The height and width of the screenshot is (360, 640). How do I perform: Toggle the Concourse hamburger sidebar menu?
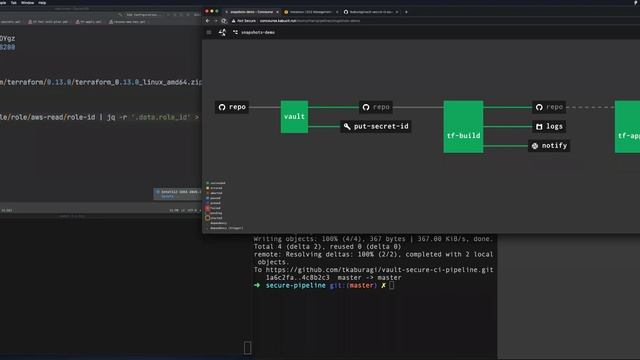(209, 32)
